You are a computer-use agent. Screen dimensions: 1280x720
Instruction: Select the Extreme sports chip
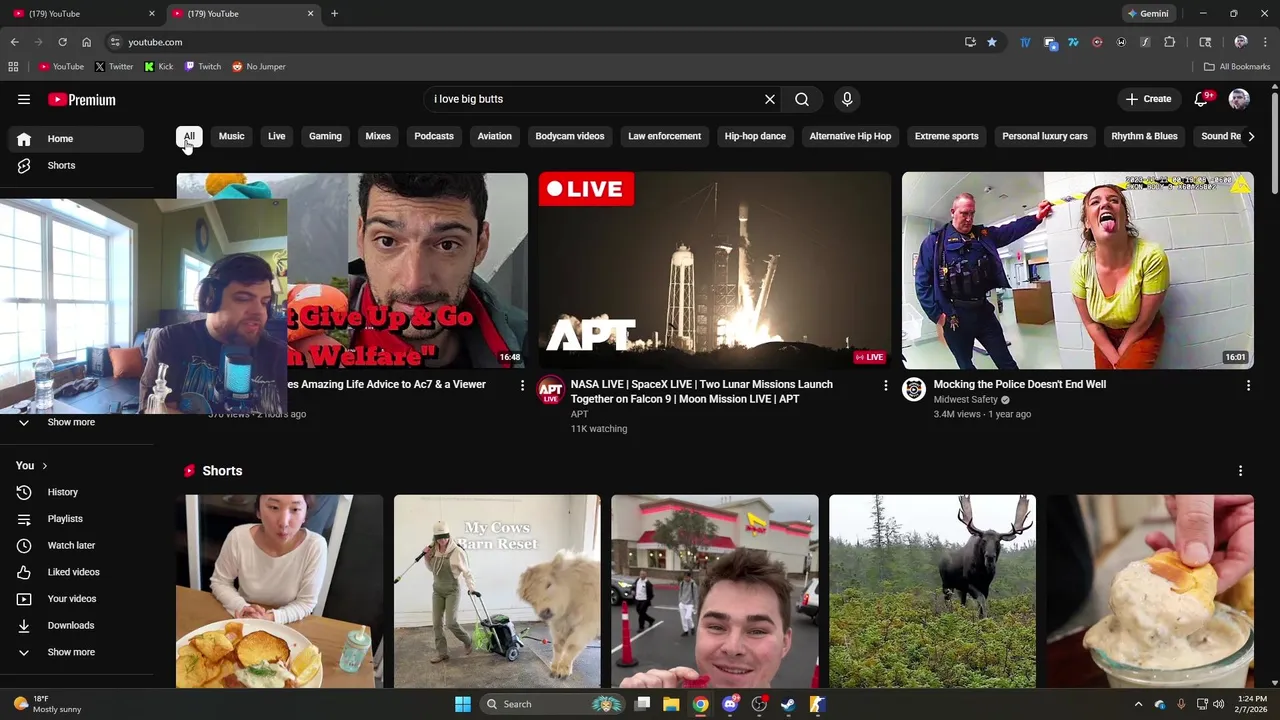(946, 136)
